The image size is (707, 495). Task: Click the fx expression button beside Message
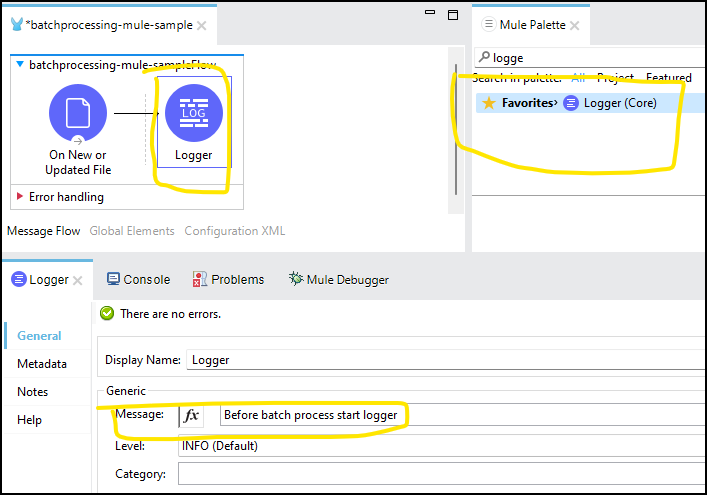(x=192, y=415)
